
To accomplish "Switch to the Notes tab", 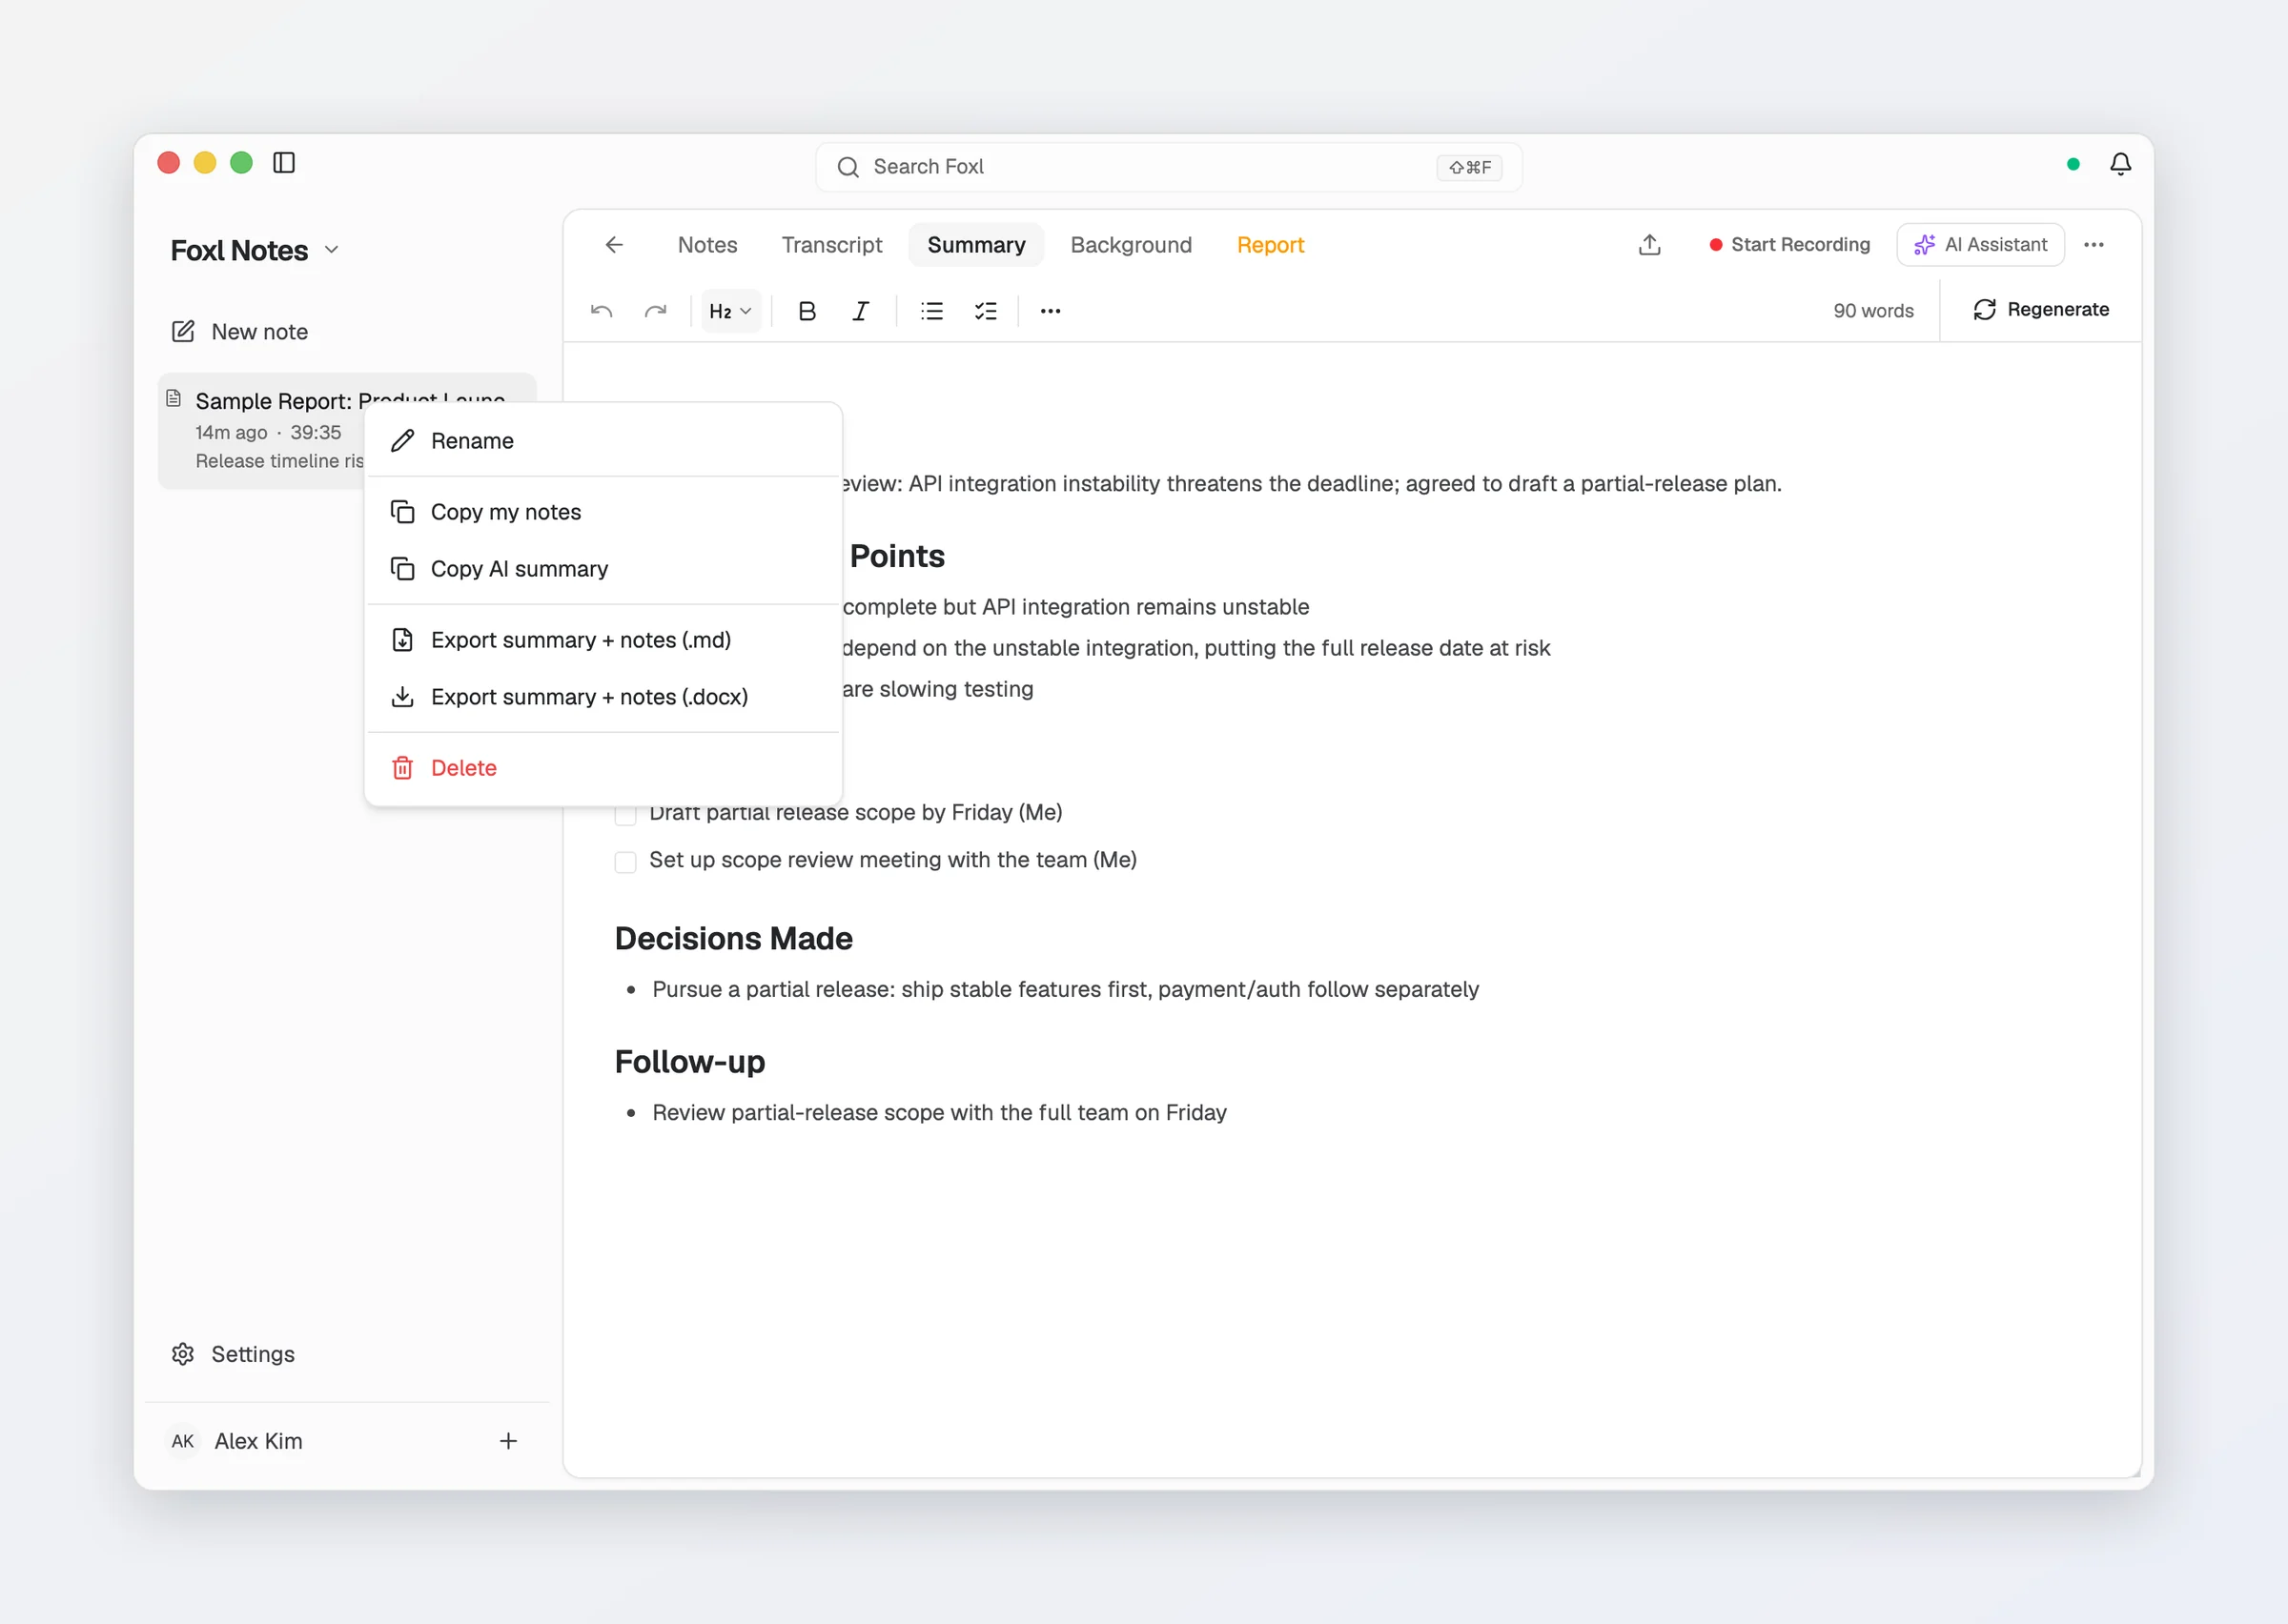I will [x=707, y=245].
